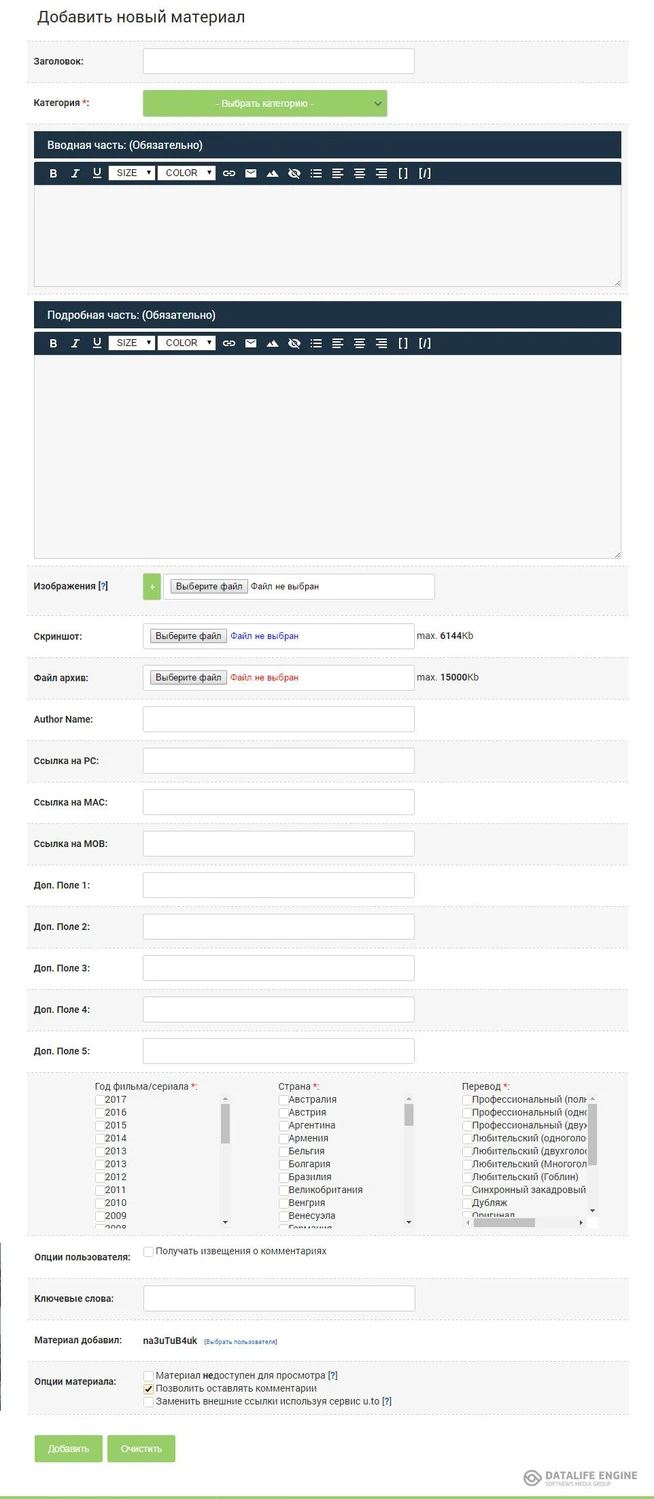654x1499 pixels.
Task: Insert image via Подробная часть toolbar
Action: pos(272,343)
